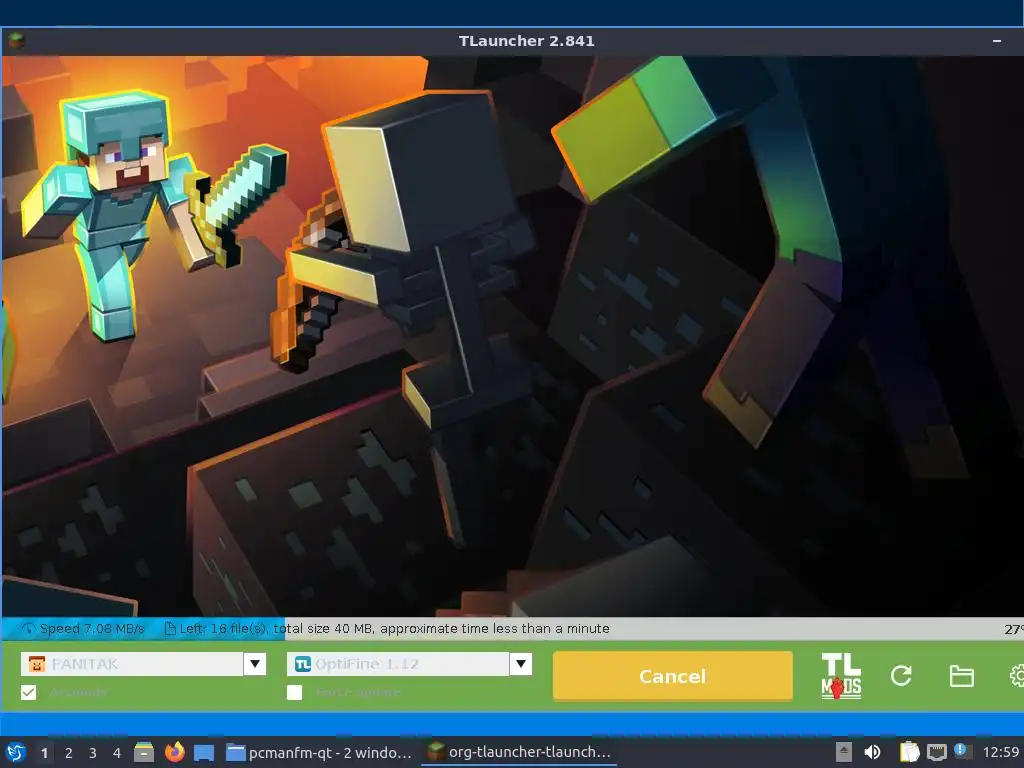Open the volume control in the tray

click(x=872, y=752)
